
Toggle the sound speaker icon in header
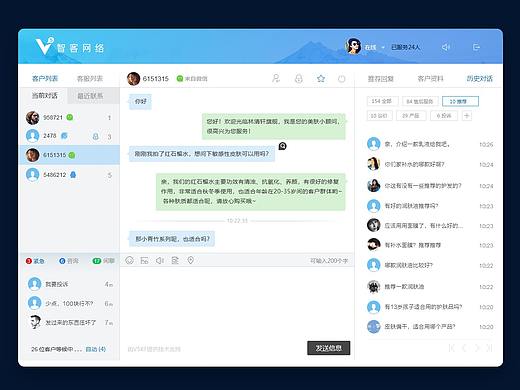tap(446, 47)
